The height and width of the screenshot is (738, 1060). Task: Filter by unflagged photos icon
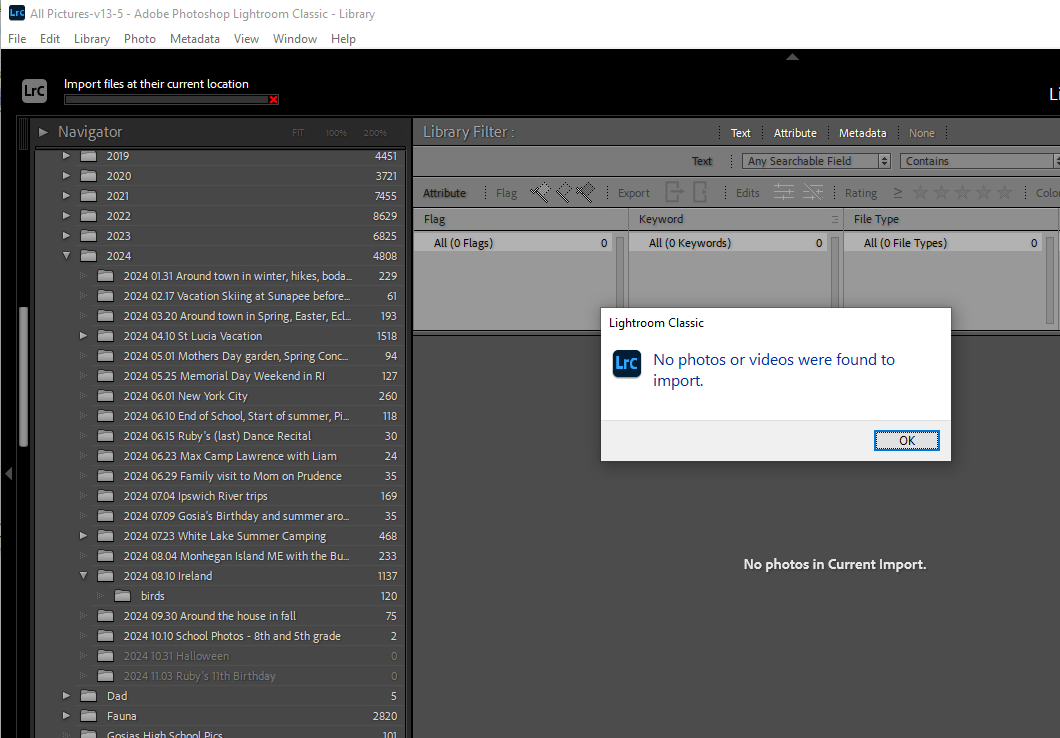564,191
